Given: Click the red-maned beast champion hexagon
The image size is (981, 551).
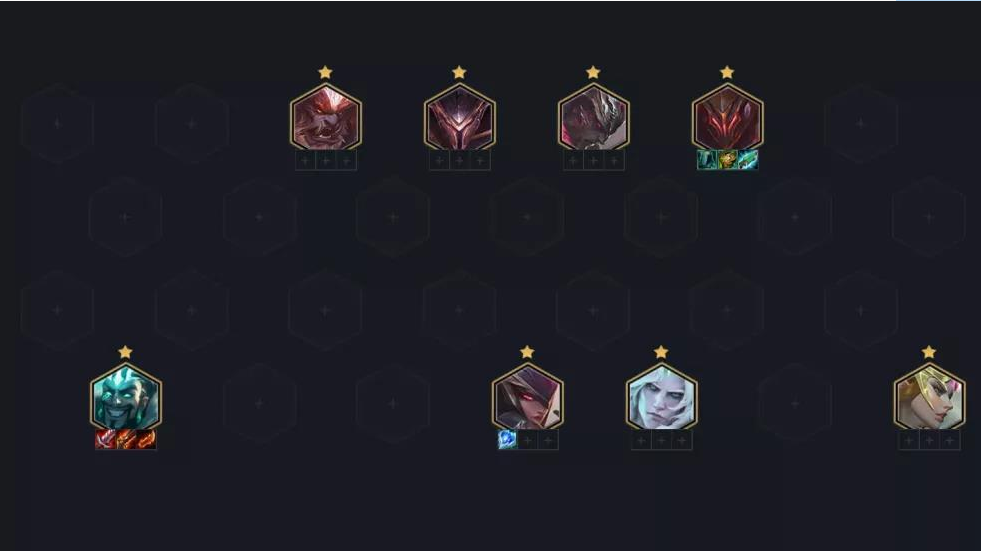Looking at the screenshot, I should [x=326, y=118].
